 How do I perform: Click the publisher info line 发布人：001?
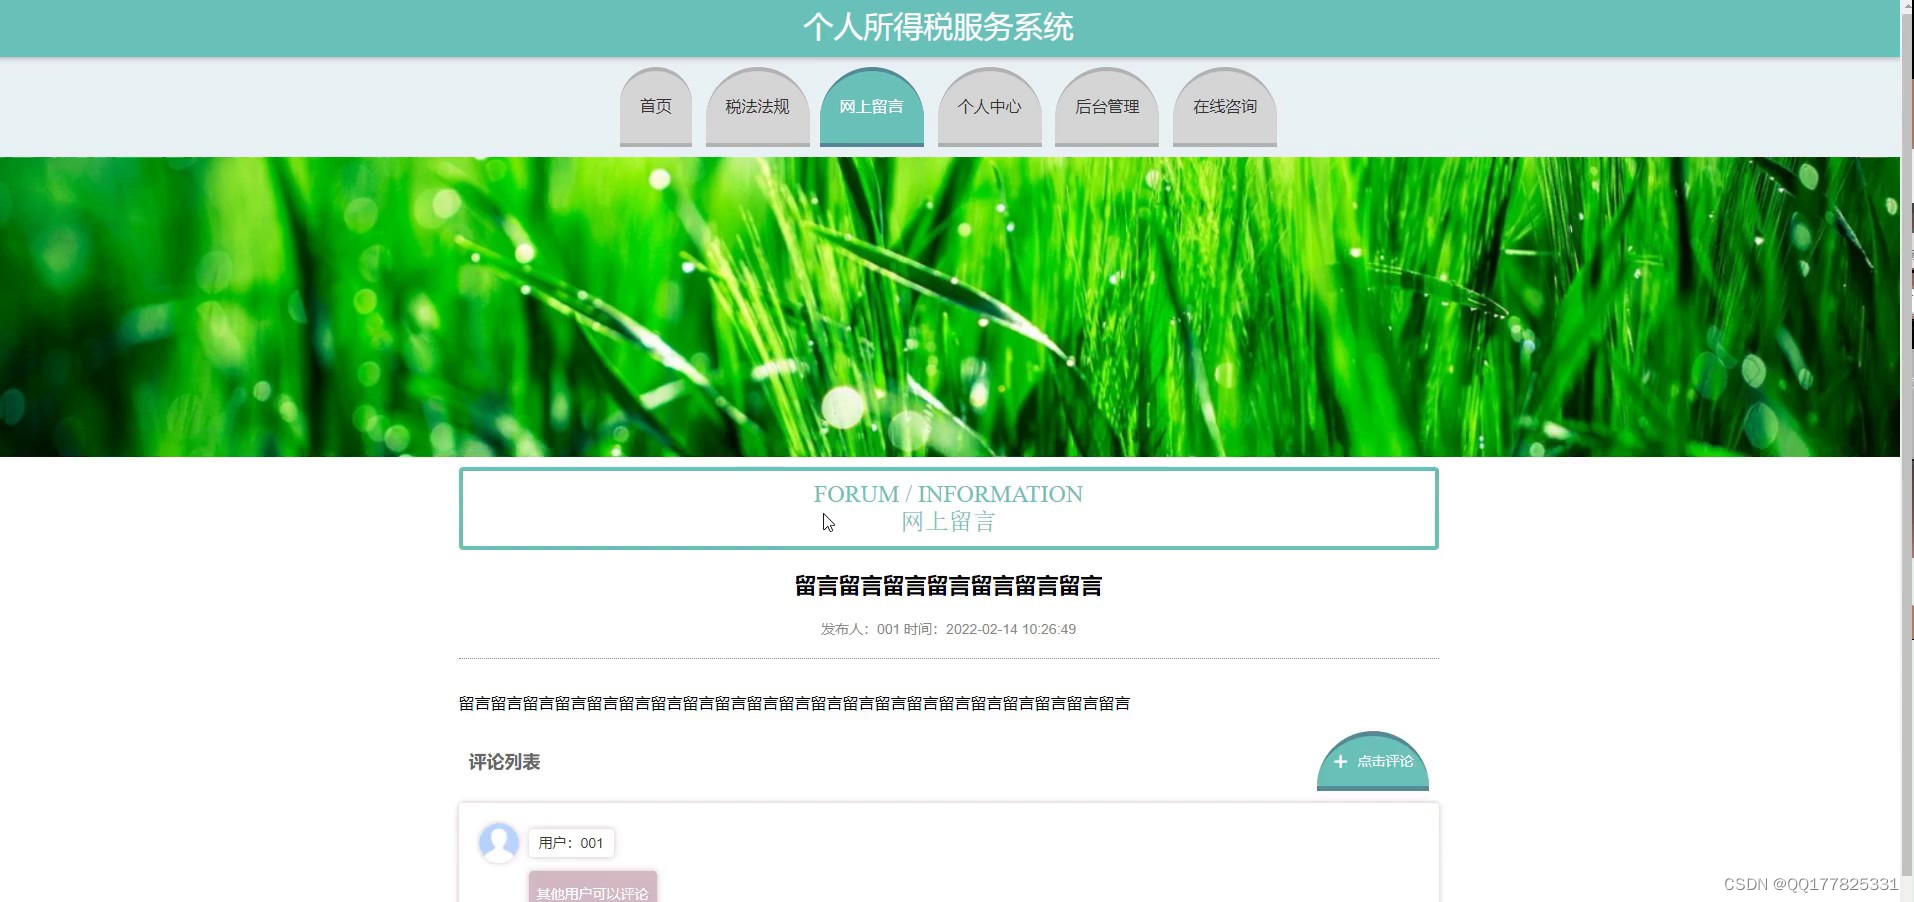click(x=947, y=629)
